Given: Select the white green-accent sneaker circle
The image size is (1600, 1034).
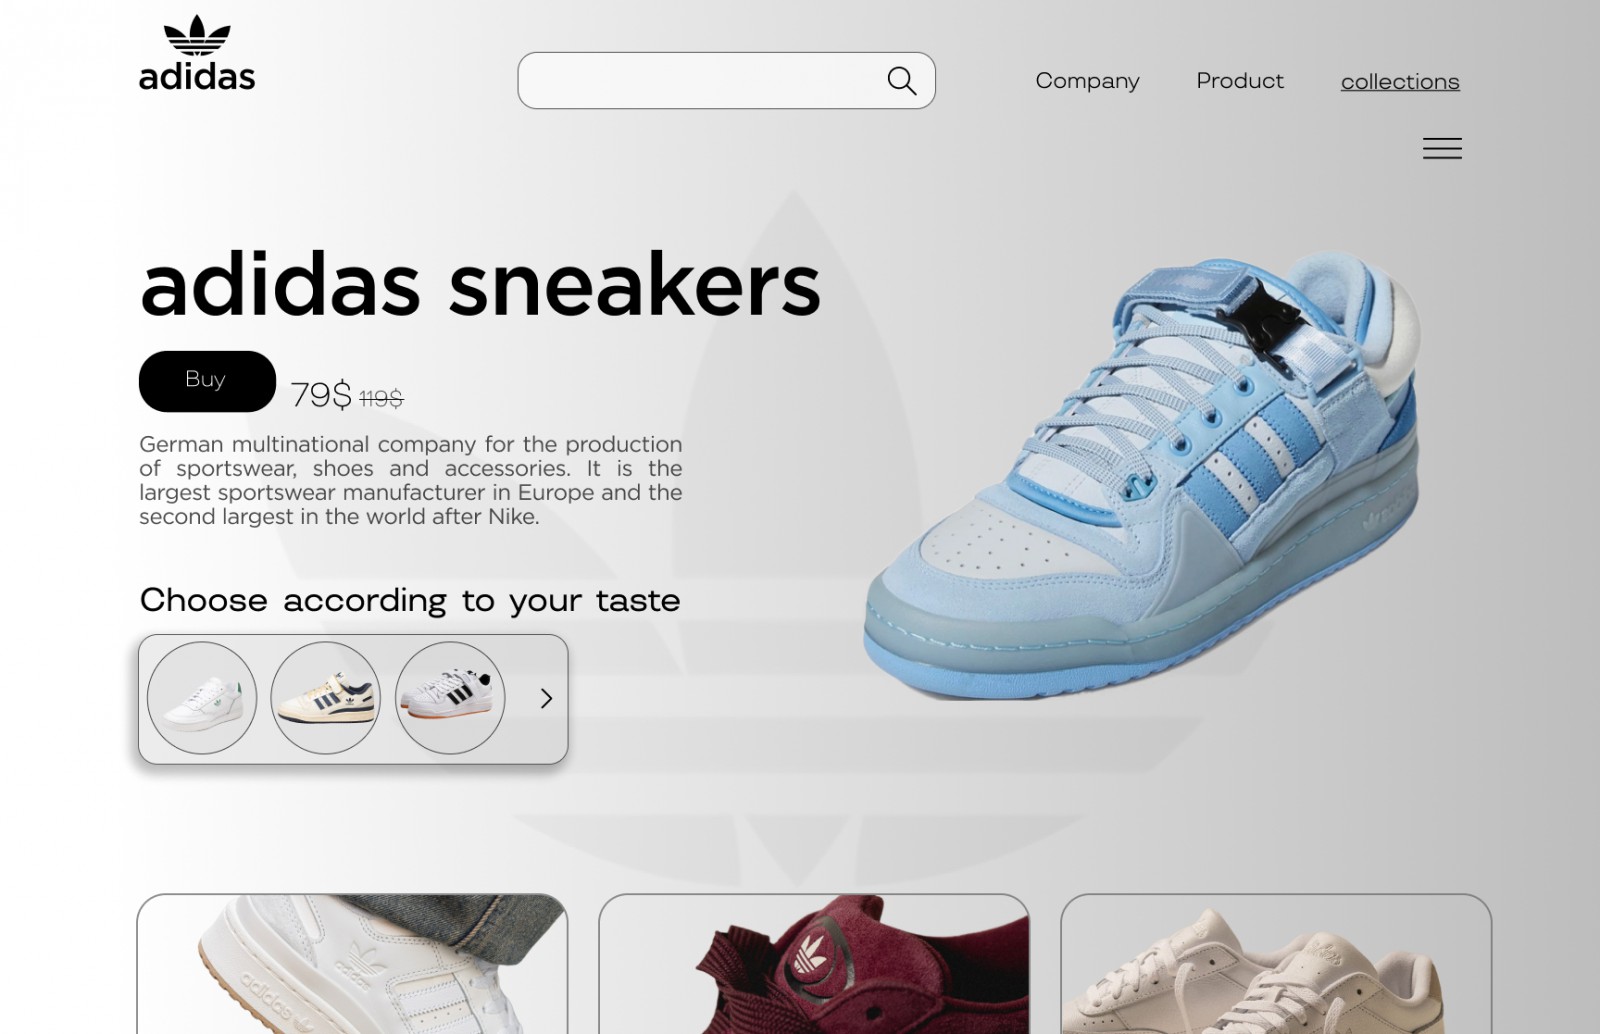Looking at the screenshot, I should (x=202, y=698).
